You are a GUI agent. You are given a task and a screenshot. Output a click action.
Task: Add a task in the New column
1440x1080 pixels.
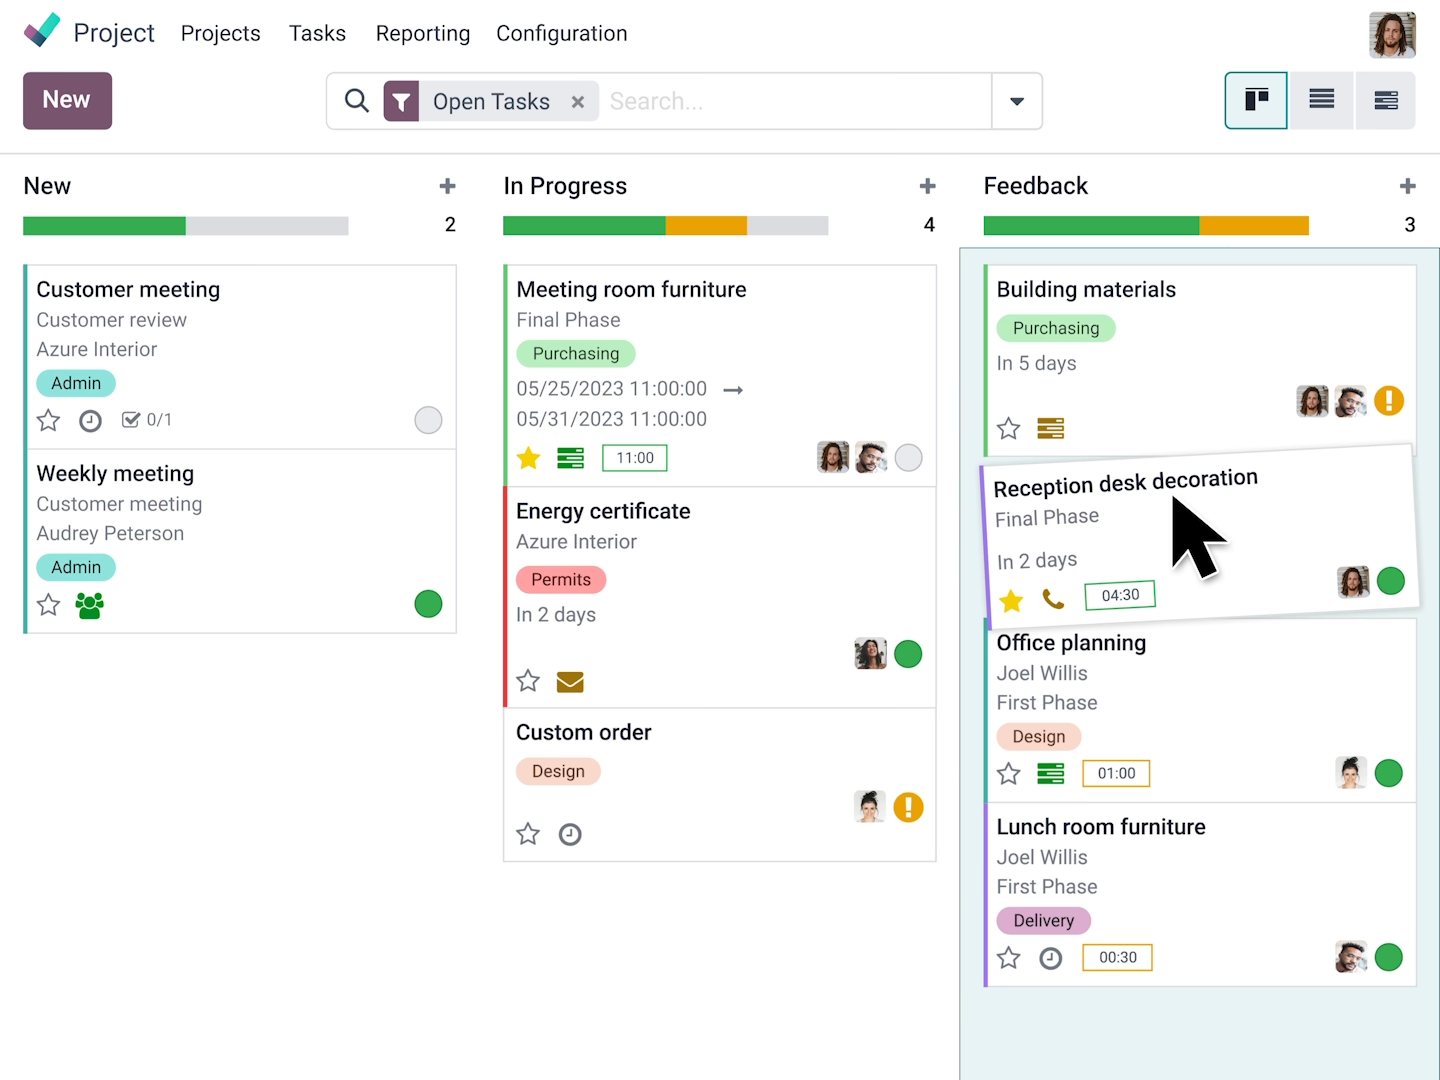[447, 186]
